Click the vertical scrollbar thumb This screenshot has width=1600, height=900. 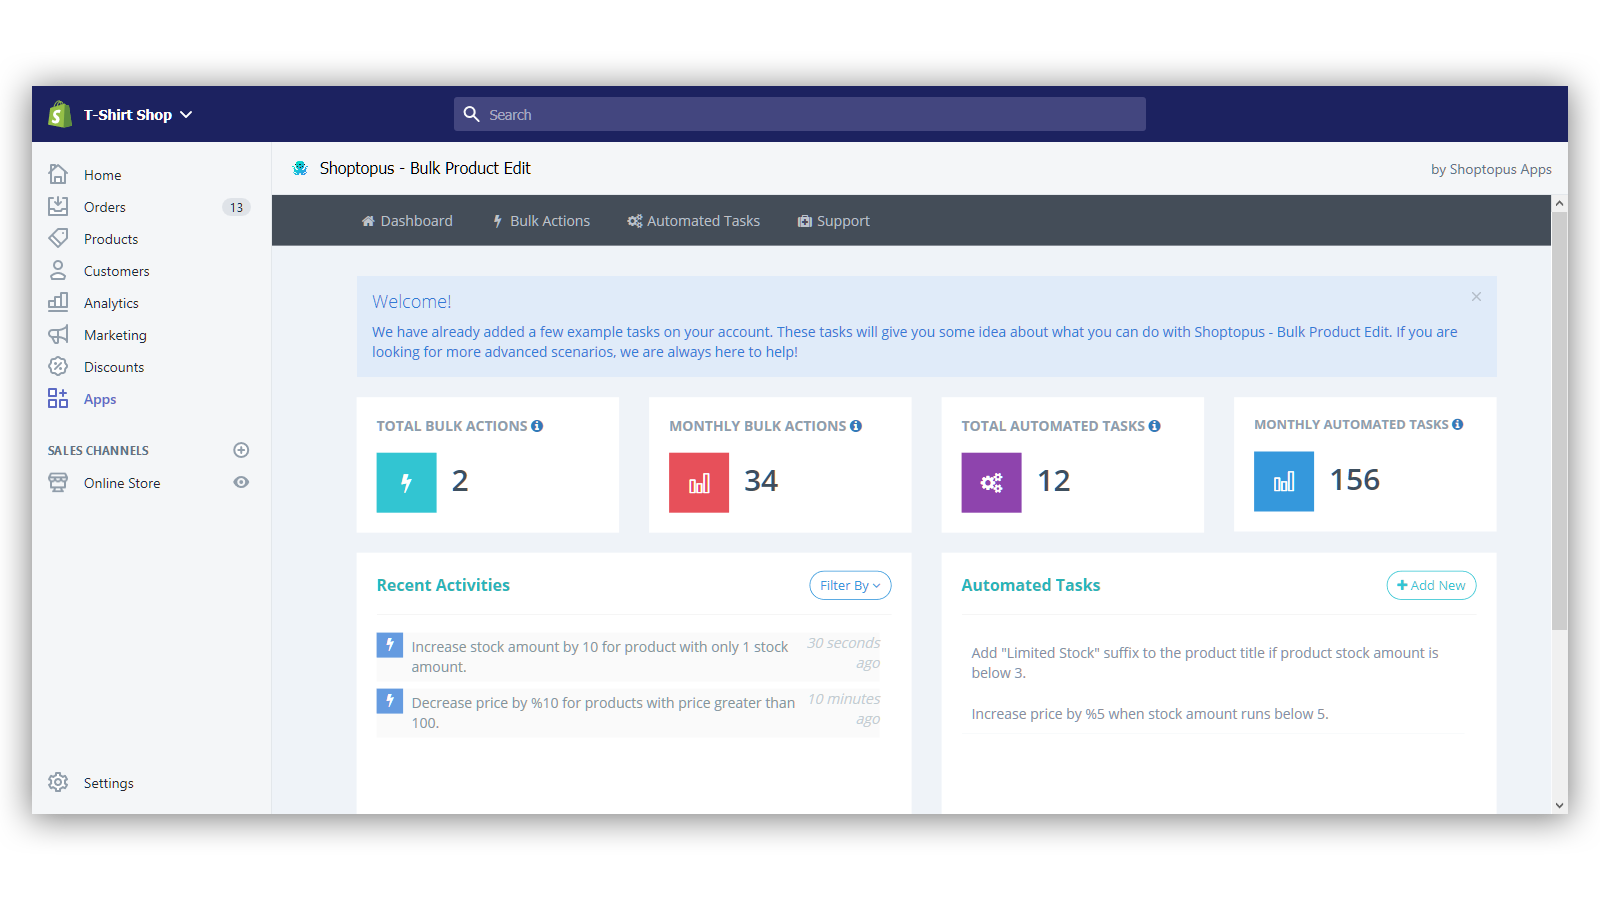[x=1559, y=420]
